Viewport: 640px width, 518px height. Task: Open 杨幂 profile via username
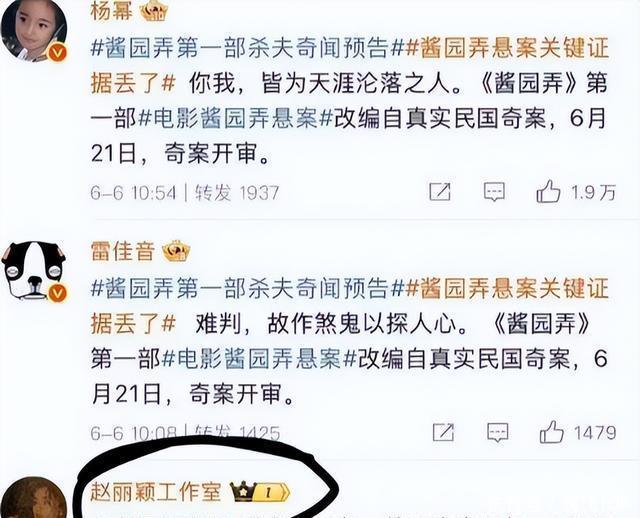pyautogui.click(x=111, y=11)
